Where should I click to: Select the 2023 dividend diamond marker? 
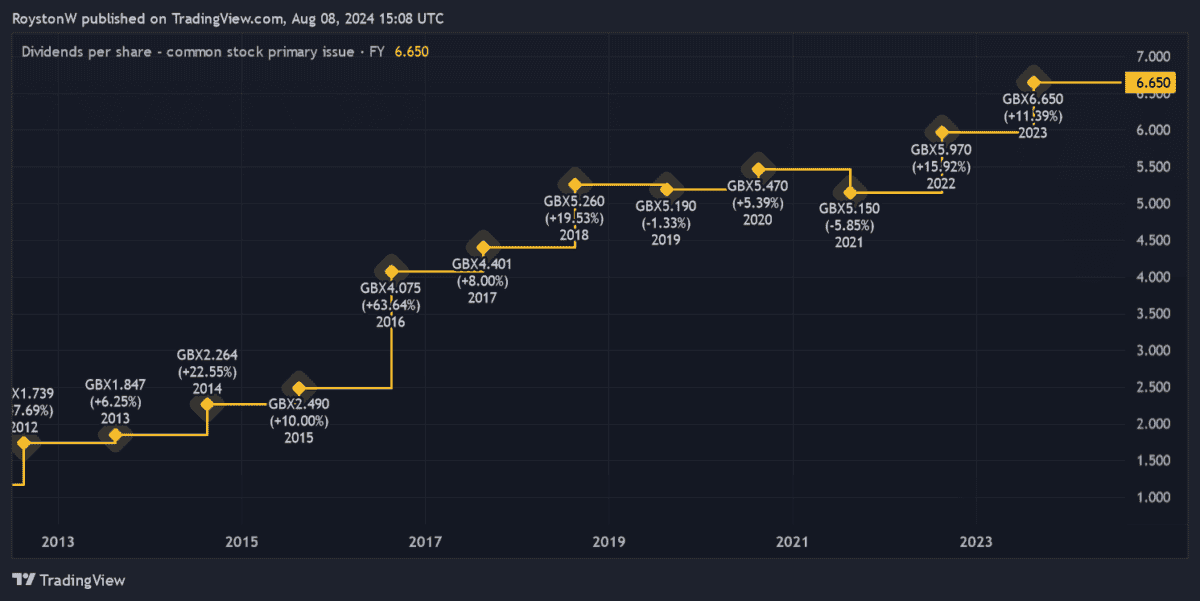pyautogui.click(x=1033, y=80)
